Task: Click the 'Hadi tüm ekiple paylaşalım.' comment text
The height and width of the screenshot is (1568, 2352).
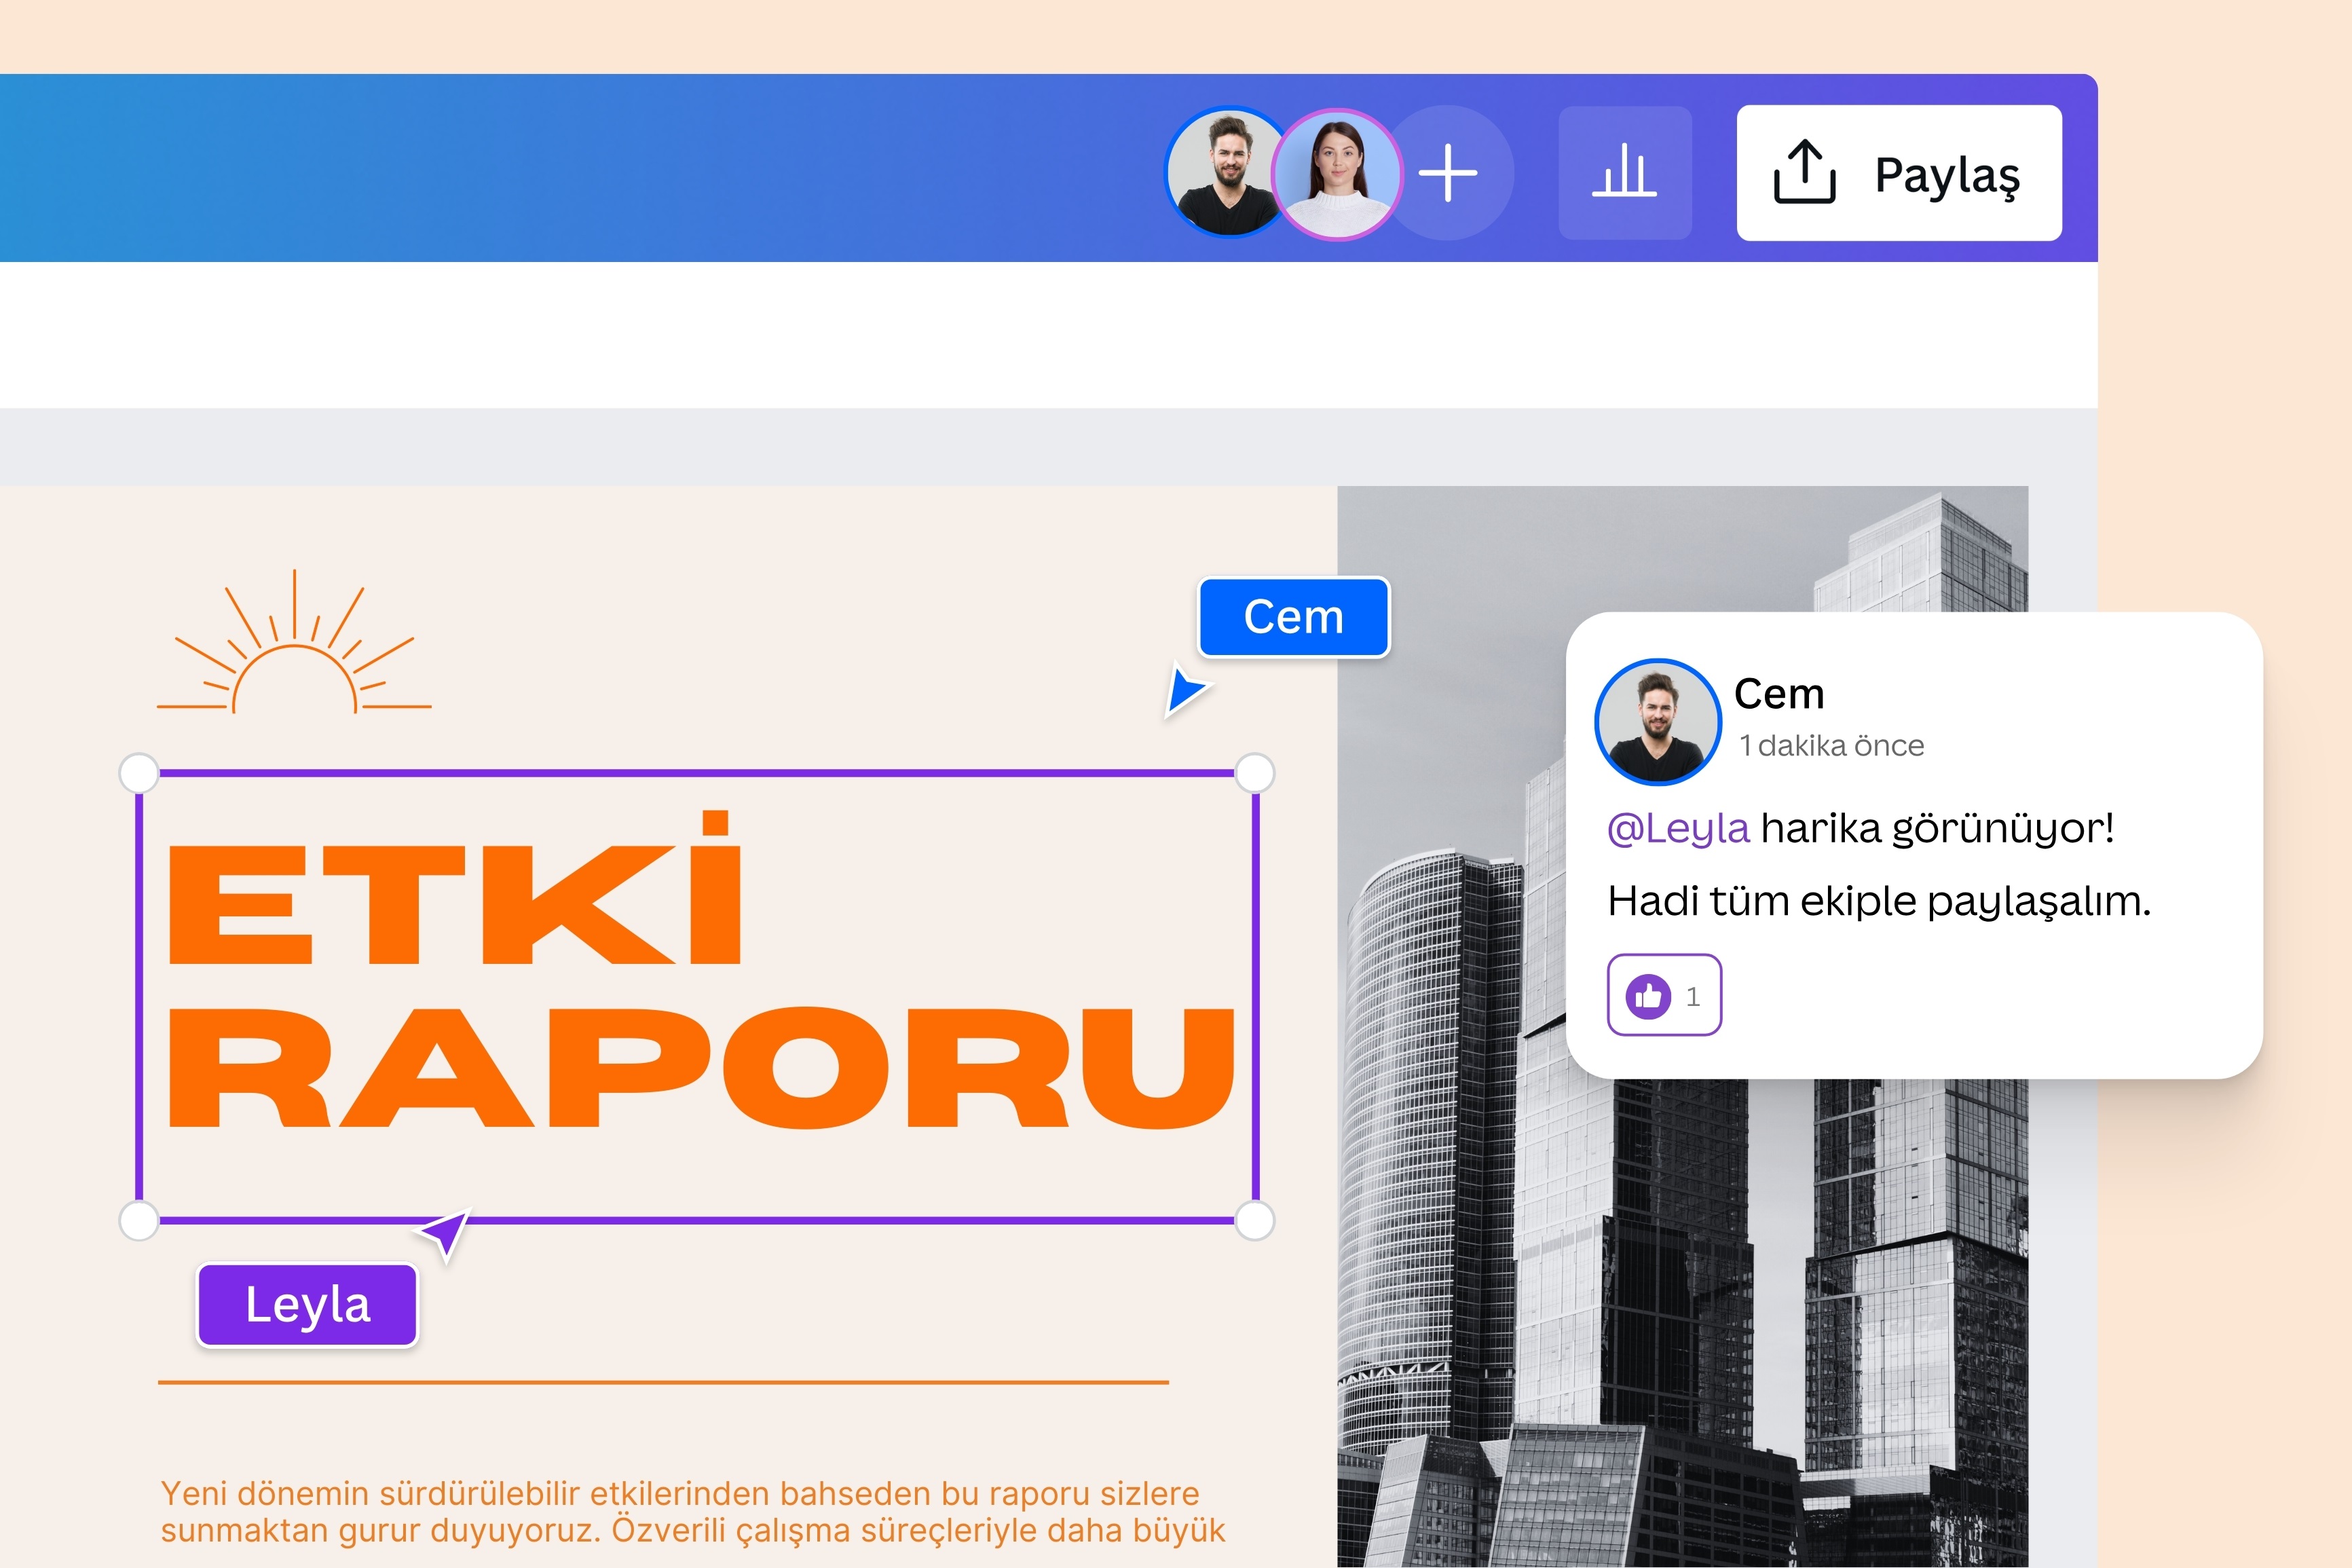Action: [1879, 902]
